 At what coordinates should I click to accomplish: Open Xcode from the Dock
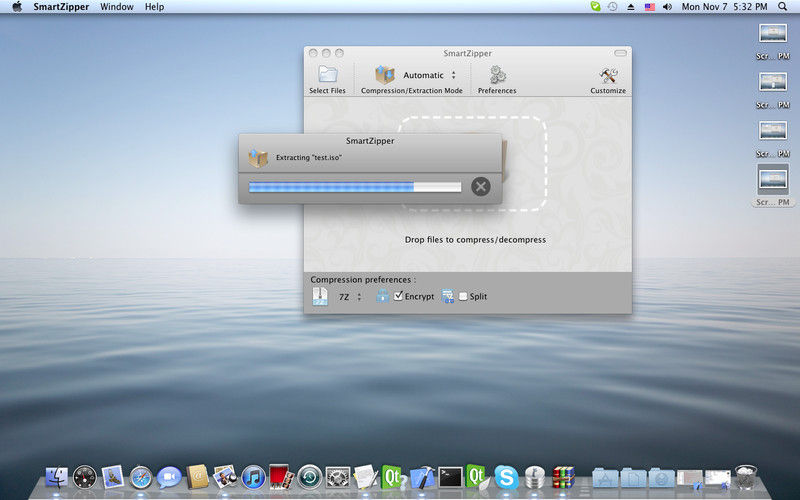pyautogui.click(x=422, y=478)
